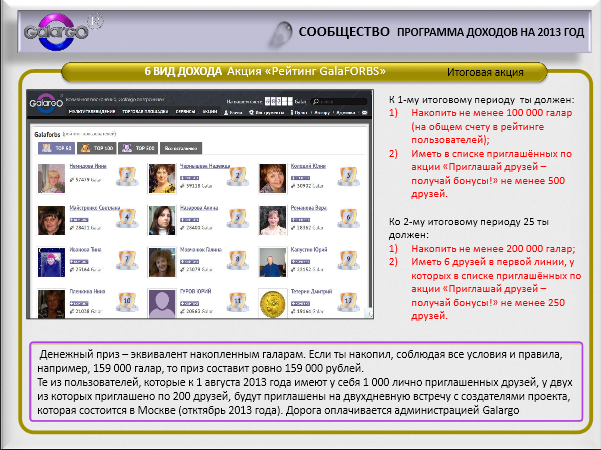601x450 pixels.
Task: Click into the site search field
Action: (339, 102)
